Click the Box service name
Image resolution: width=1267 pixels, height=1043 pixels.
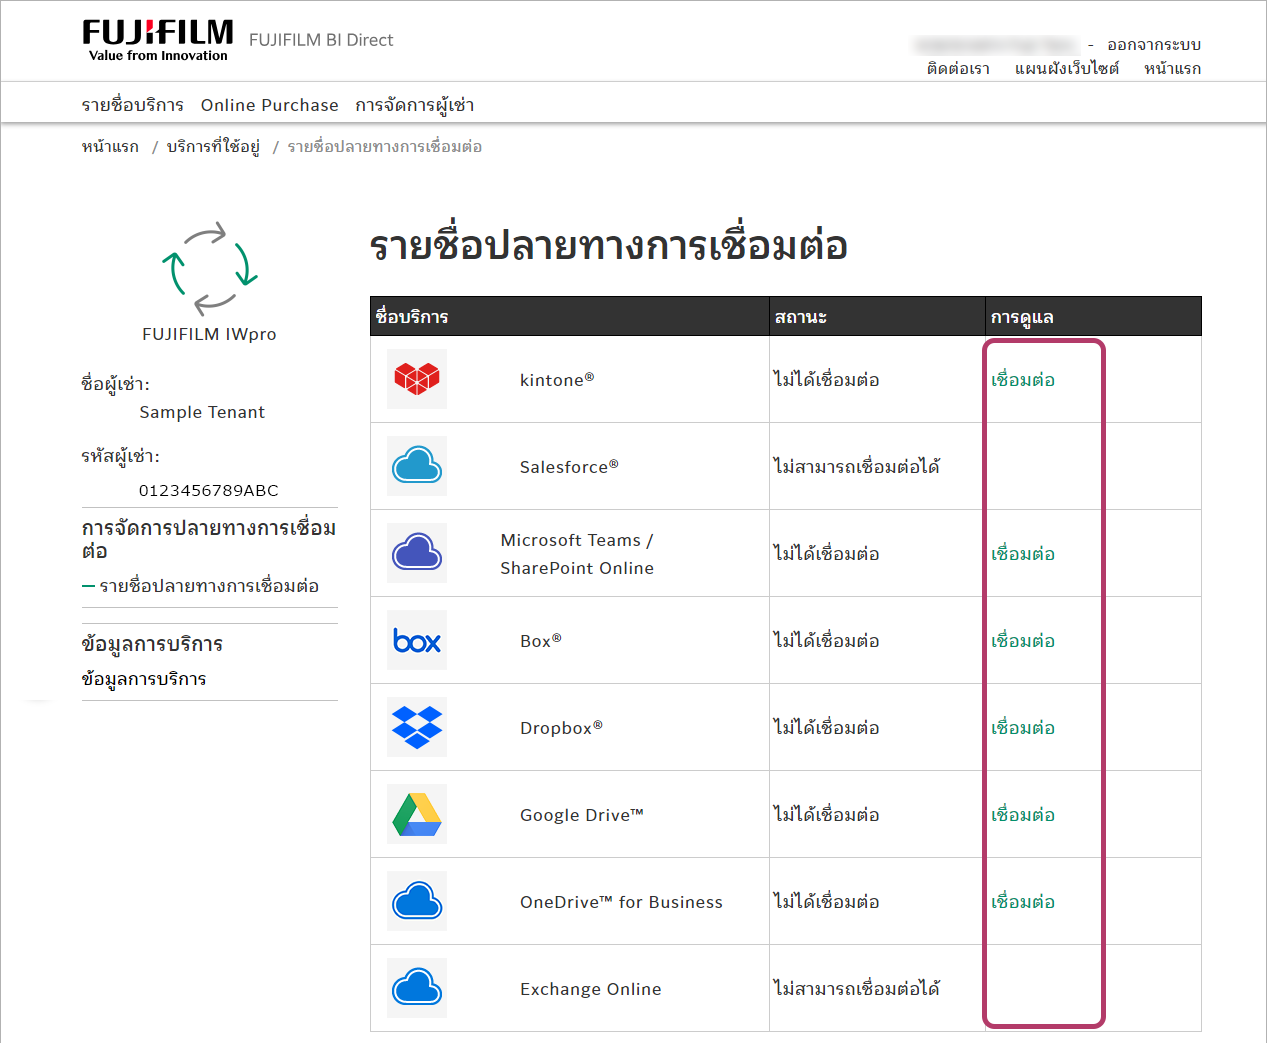pos(541,641)
